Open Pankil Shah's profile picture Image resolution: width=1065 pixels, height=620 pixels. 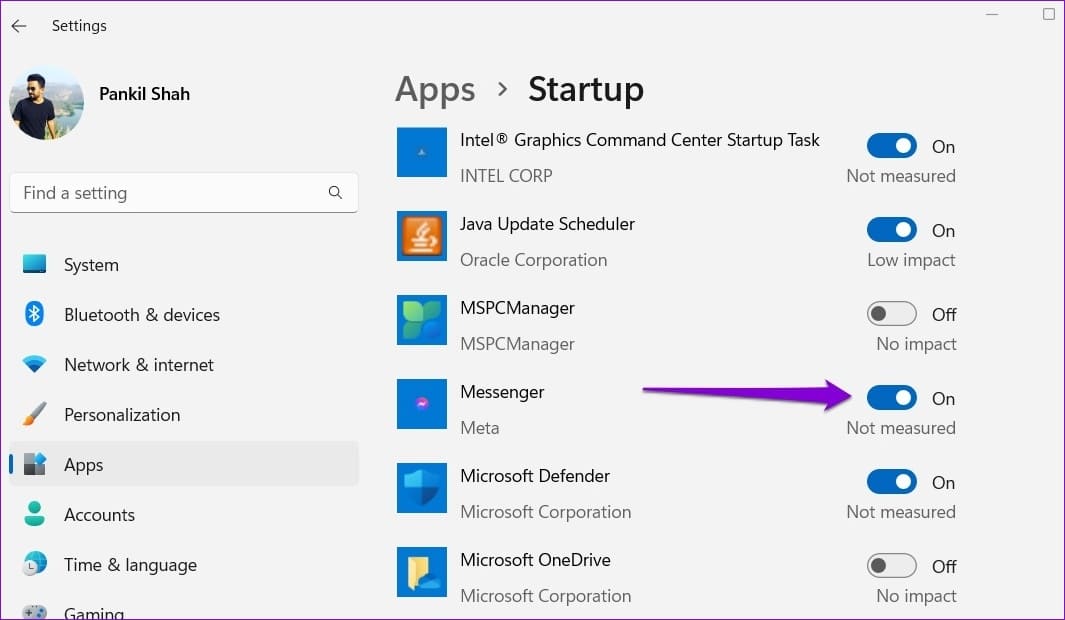tap(47, 103)
